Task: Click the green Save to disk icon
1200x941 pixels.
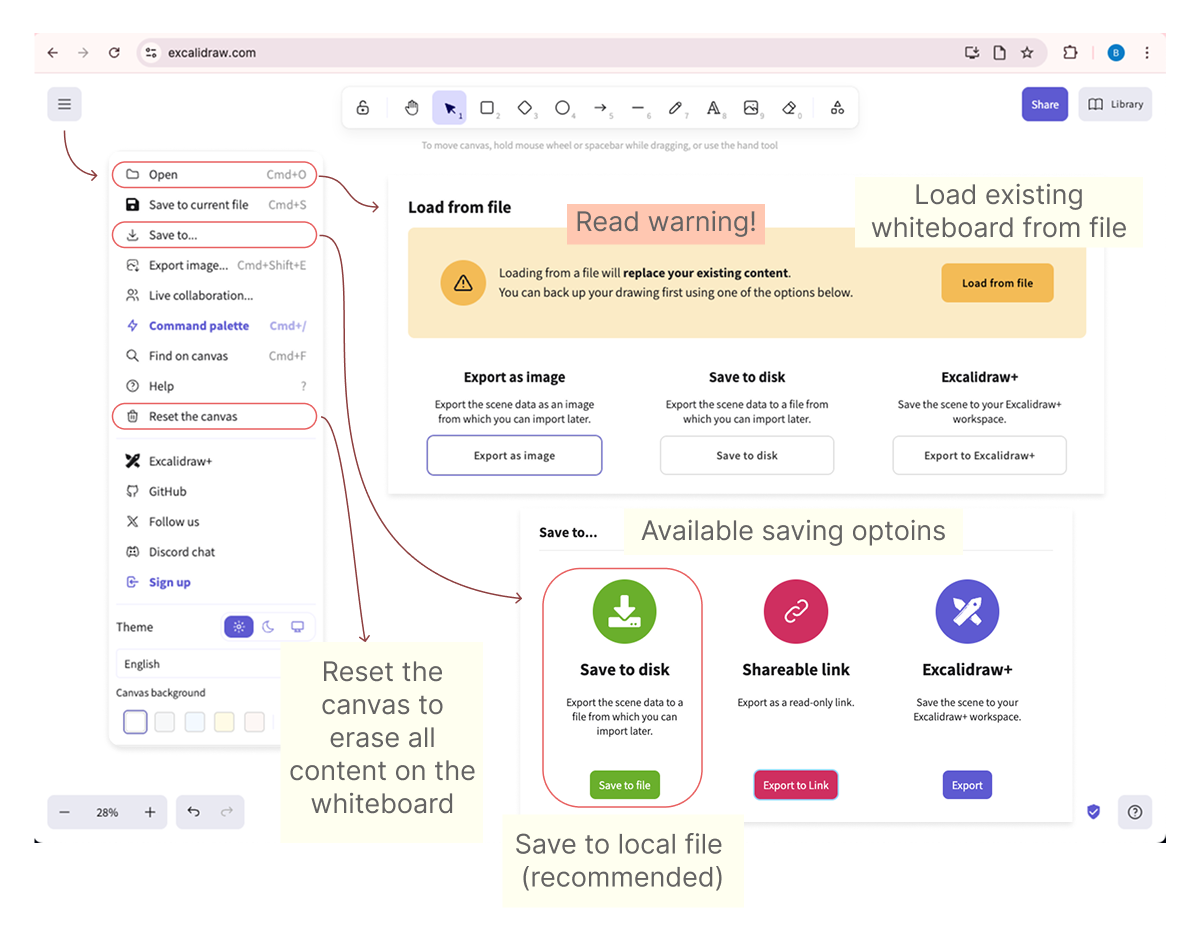Action: point(624,611)
